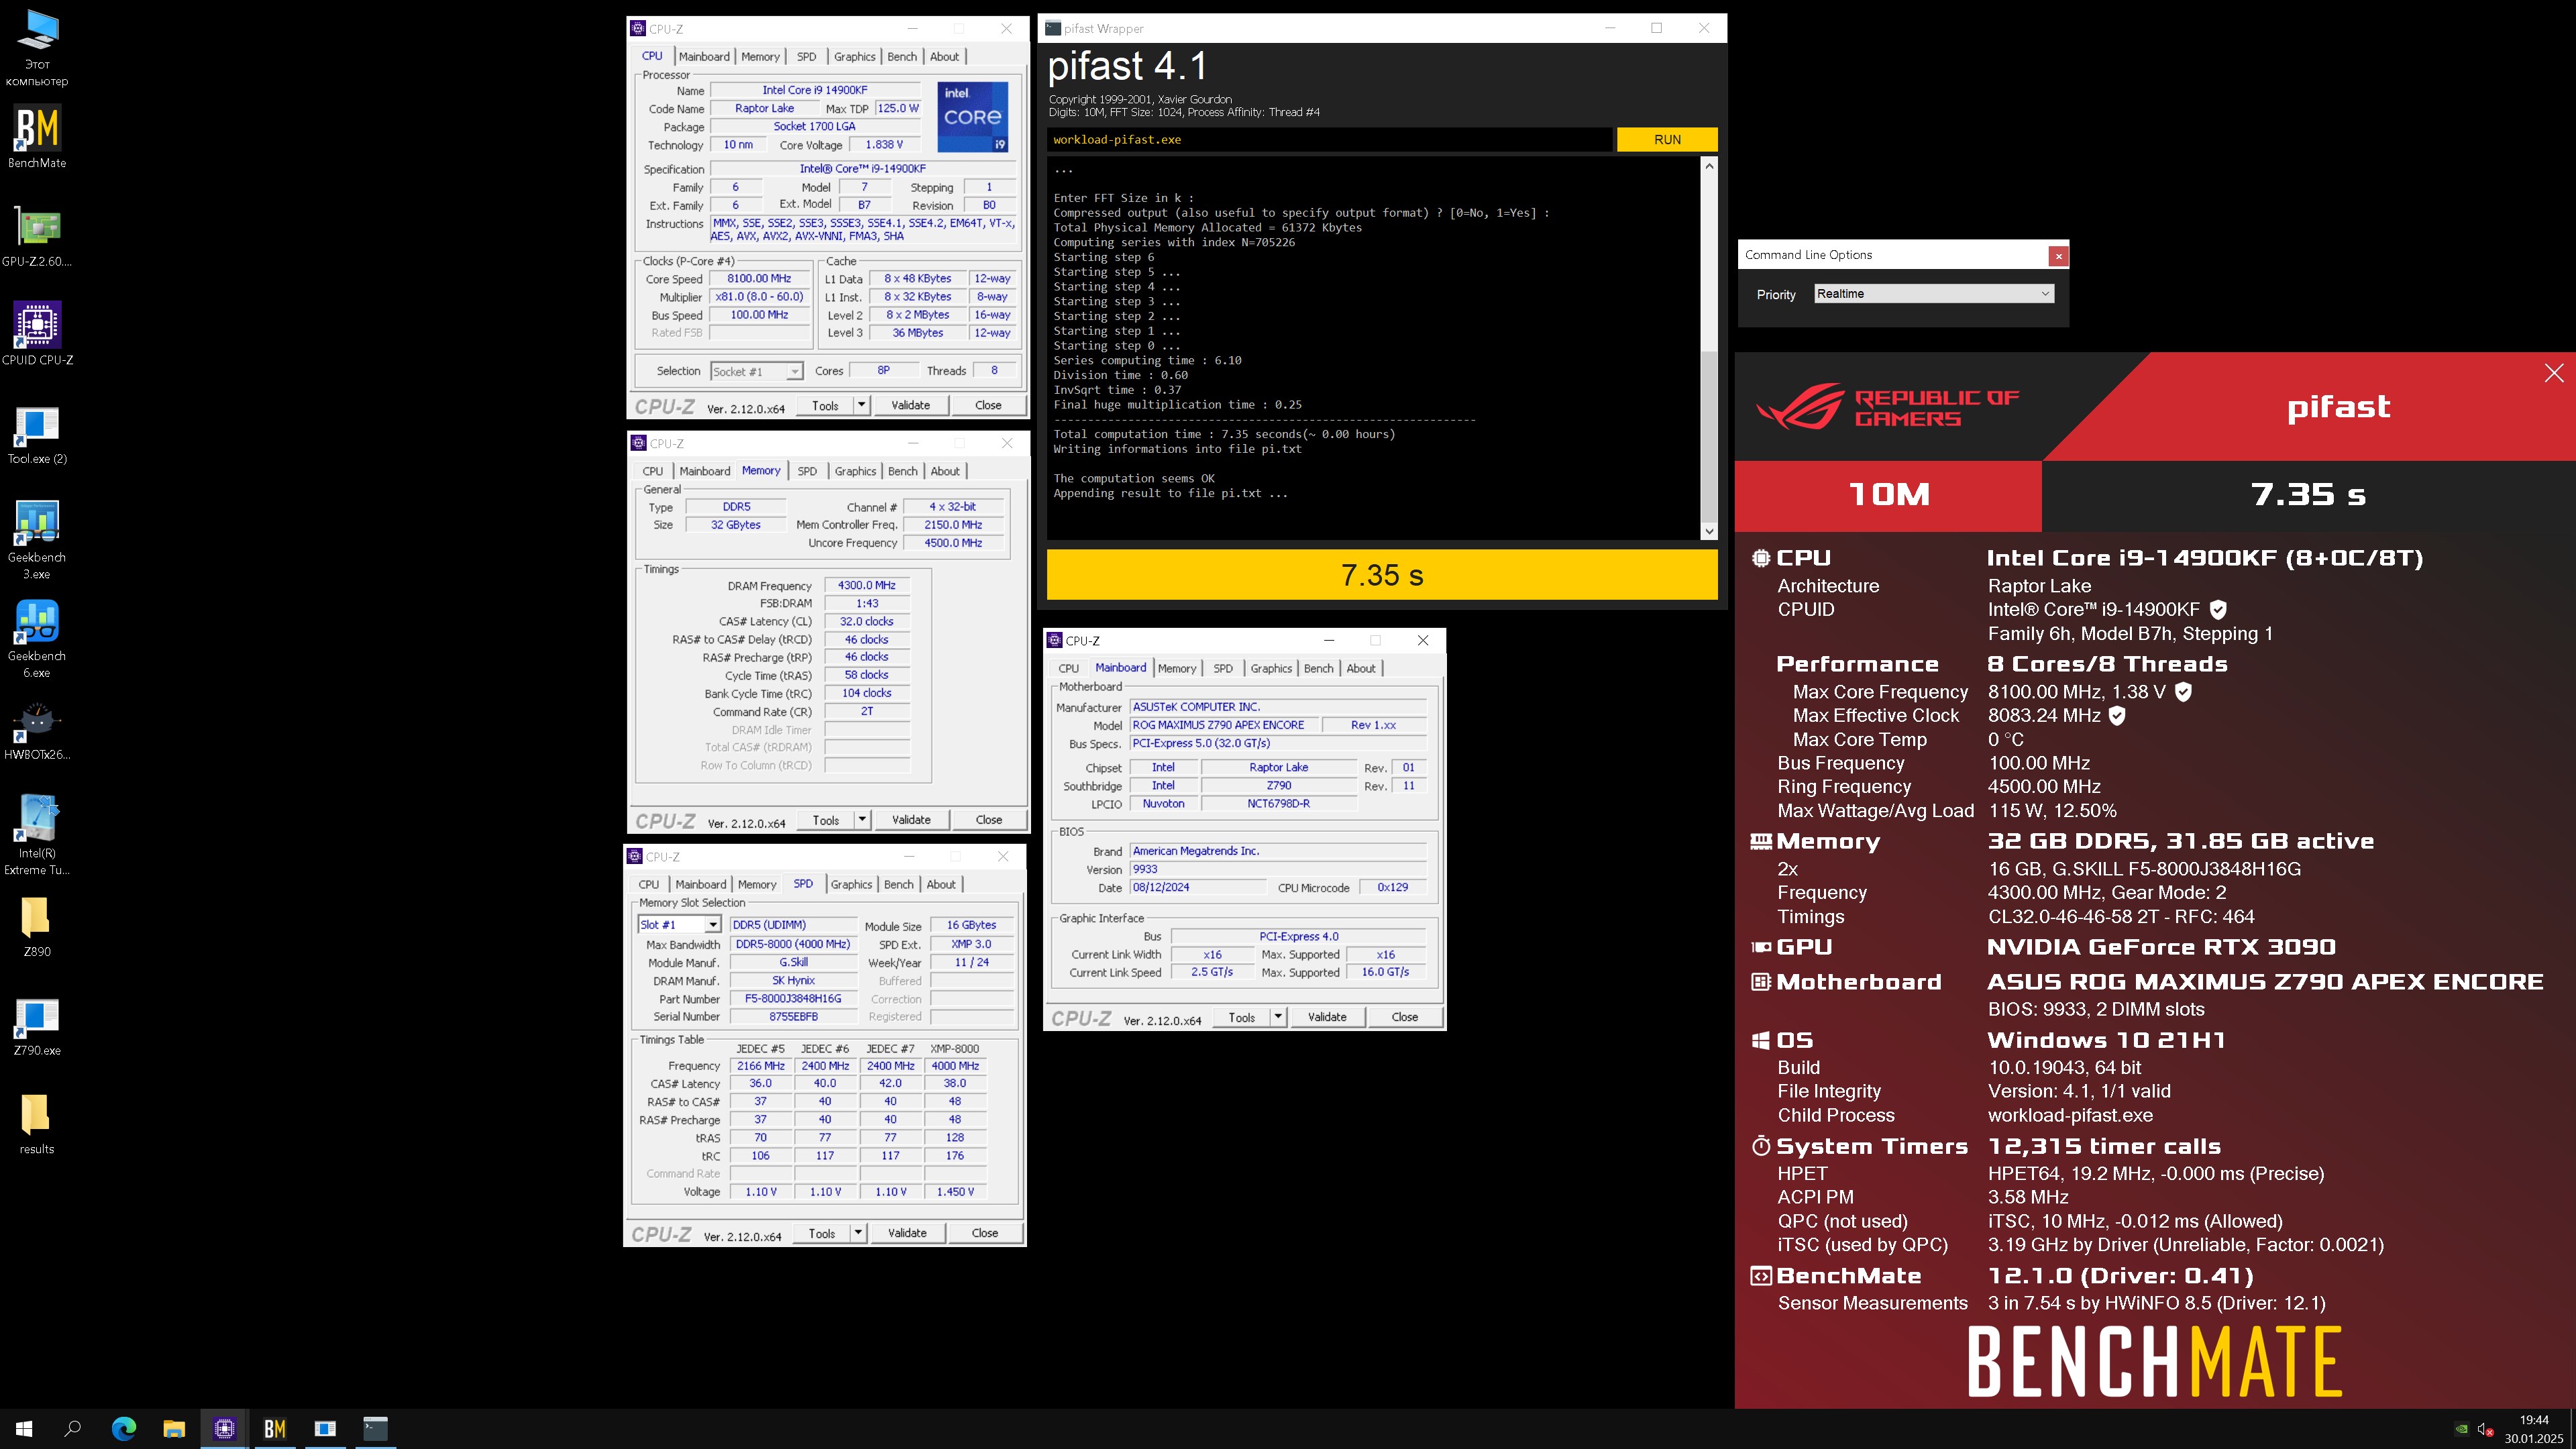Open the BenchMate desktop shortcut
Image resolution: width=2576 pixels, height=1449 pixels.
coord(37,137)
